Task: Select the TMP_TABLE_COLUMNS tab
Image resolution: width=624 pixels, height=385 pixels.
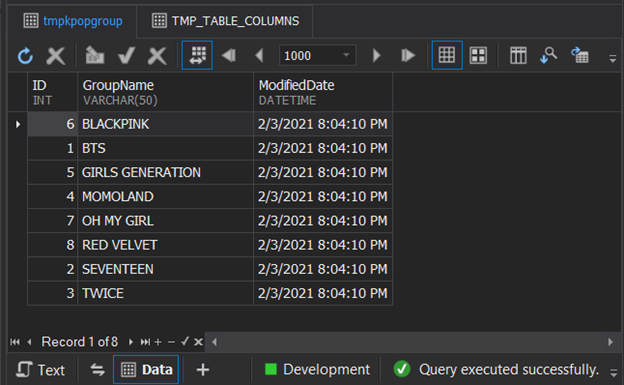Action: (225, 21)
